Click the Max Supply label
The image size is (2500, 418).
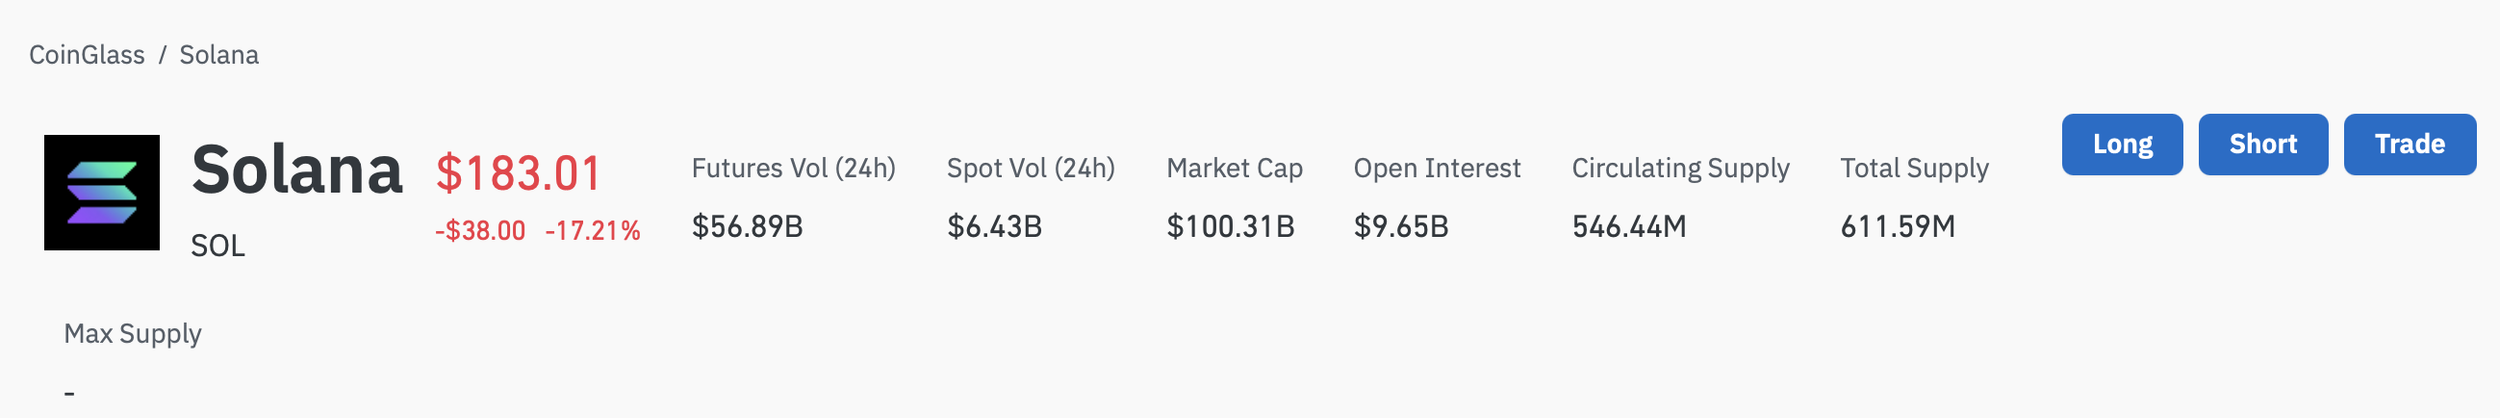[x=132, y=334]
